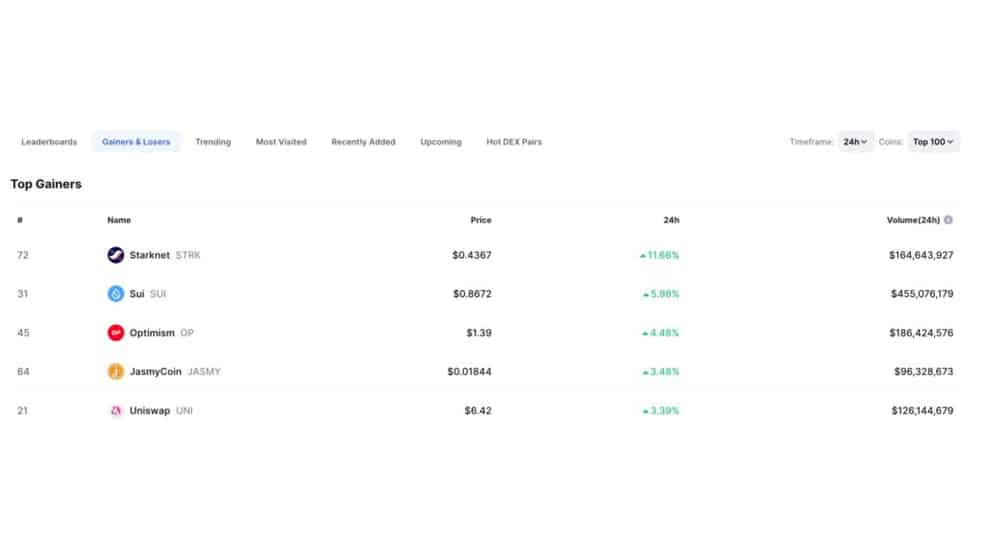Click the SUI ticker symbol
The image size is (984, 554).
[158, 294]
